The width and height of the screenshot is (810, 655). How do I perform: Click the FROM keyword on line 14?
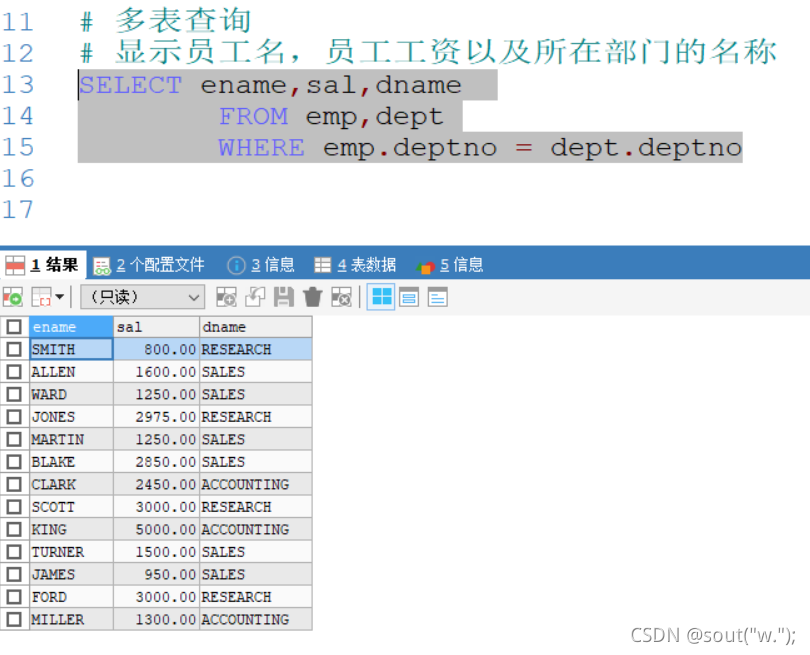tap(253, 116)
